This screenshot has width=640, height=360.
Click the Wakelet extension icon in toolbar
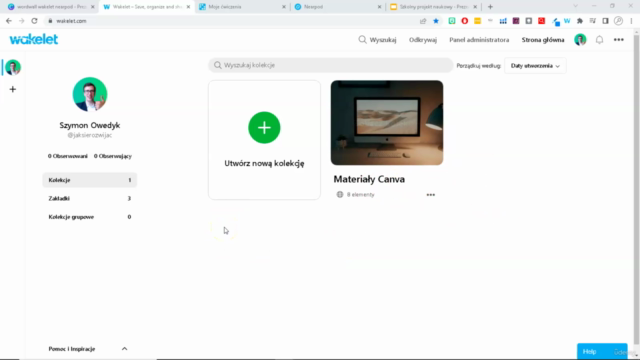pos(567,21)
